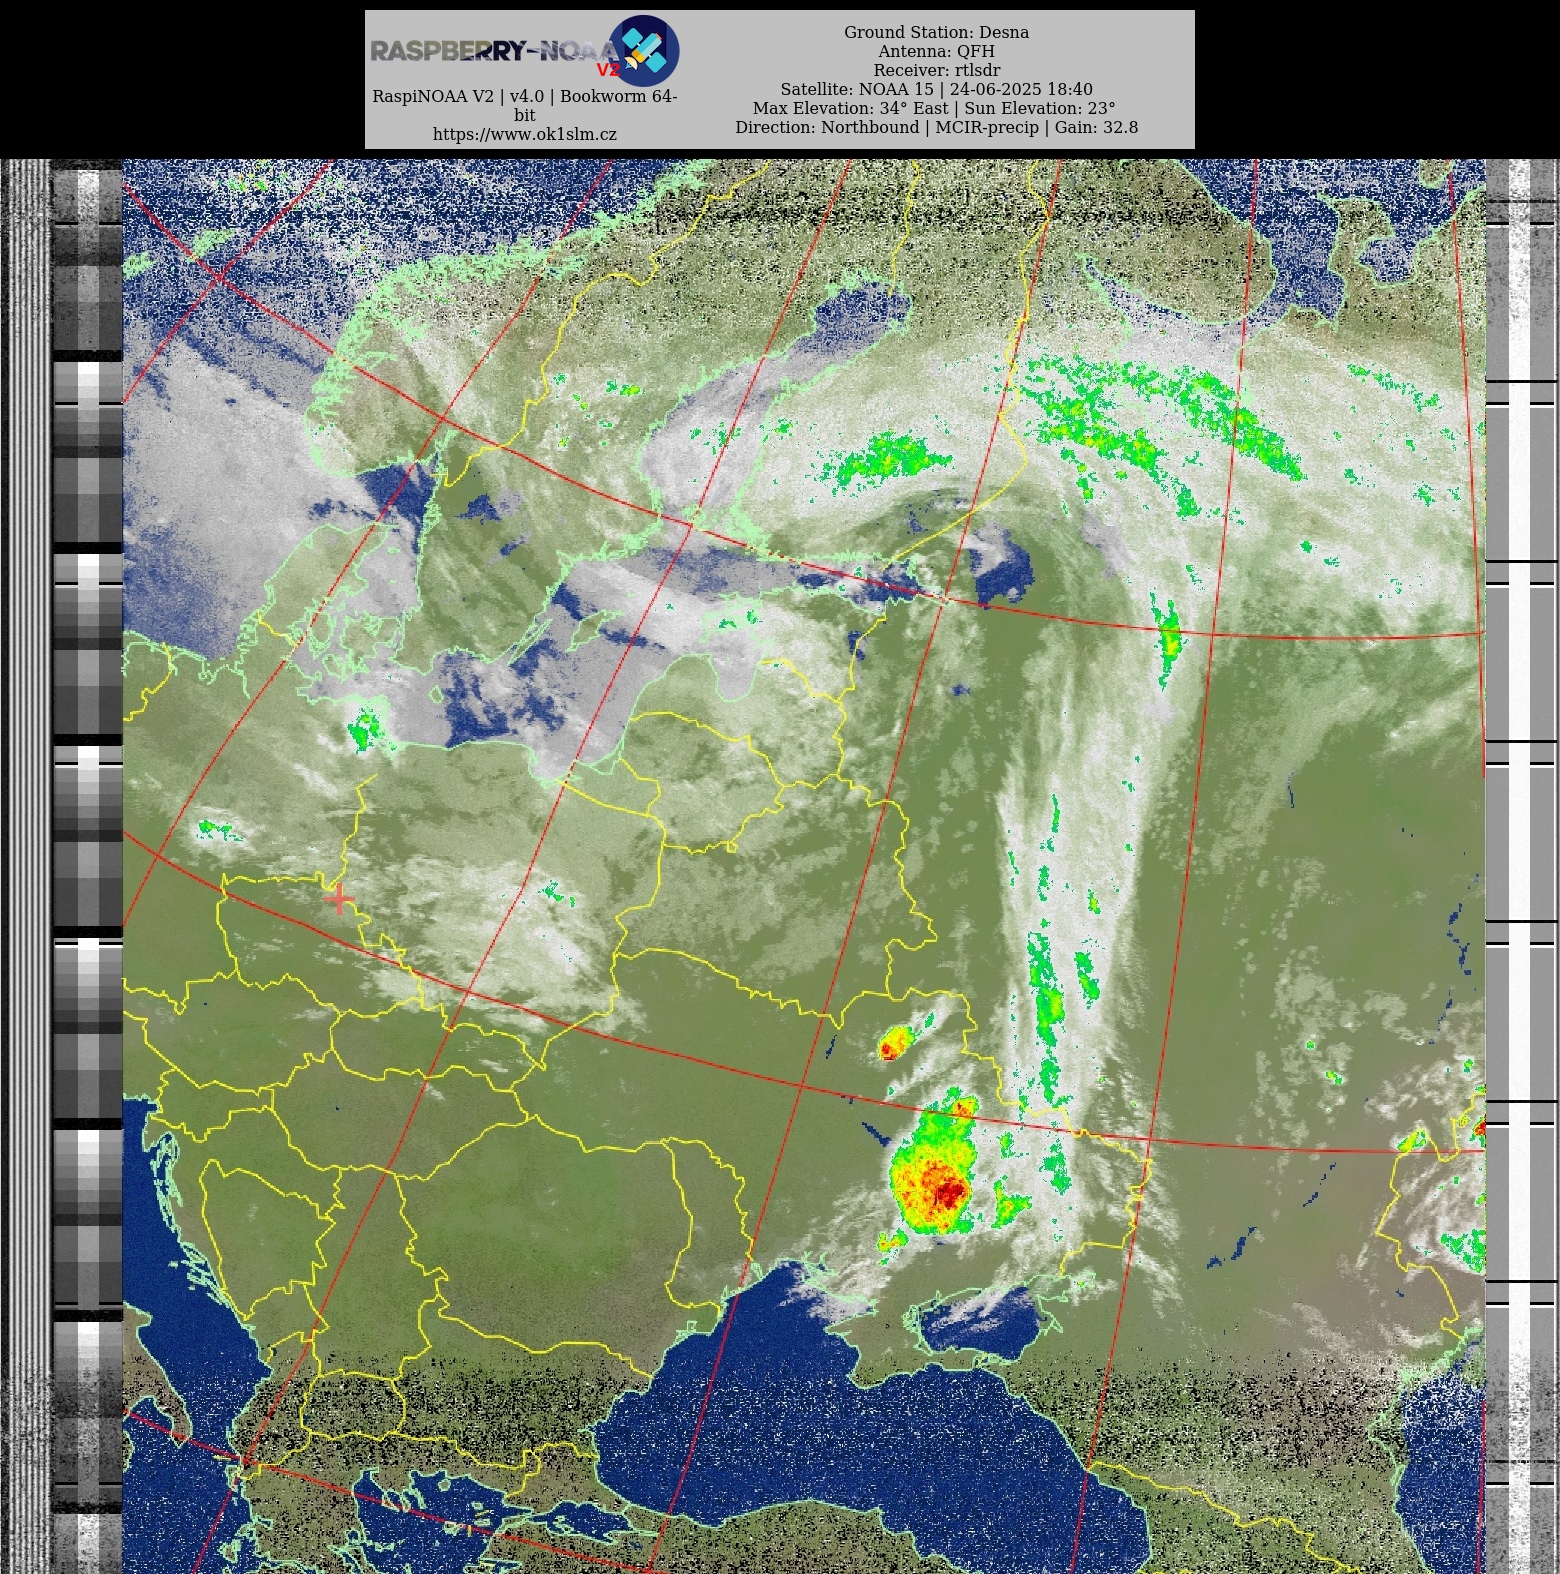This screenshot has height=1574, width=1560.
Task: Click the red cross ground station marker
Action: pyautogui.click(x=339, y=900)
